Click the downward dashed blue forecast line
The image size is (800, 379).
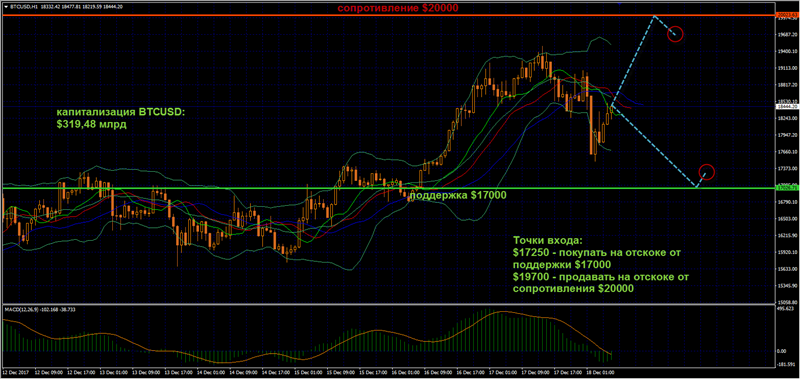click(x=654, y=146)
